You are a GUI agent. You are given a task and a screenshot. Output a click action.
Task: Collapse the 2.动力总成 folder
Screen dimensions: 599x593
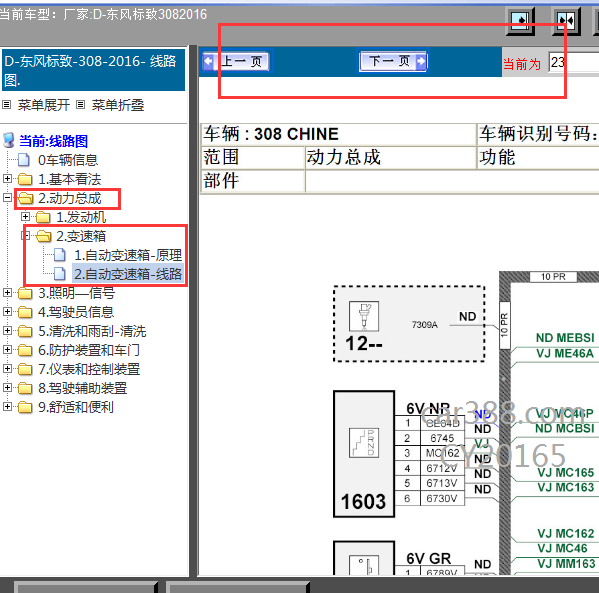point(7,198)
